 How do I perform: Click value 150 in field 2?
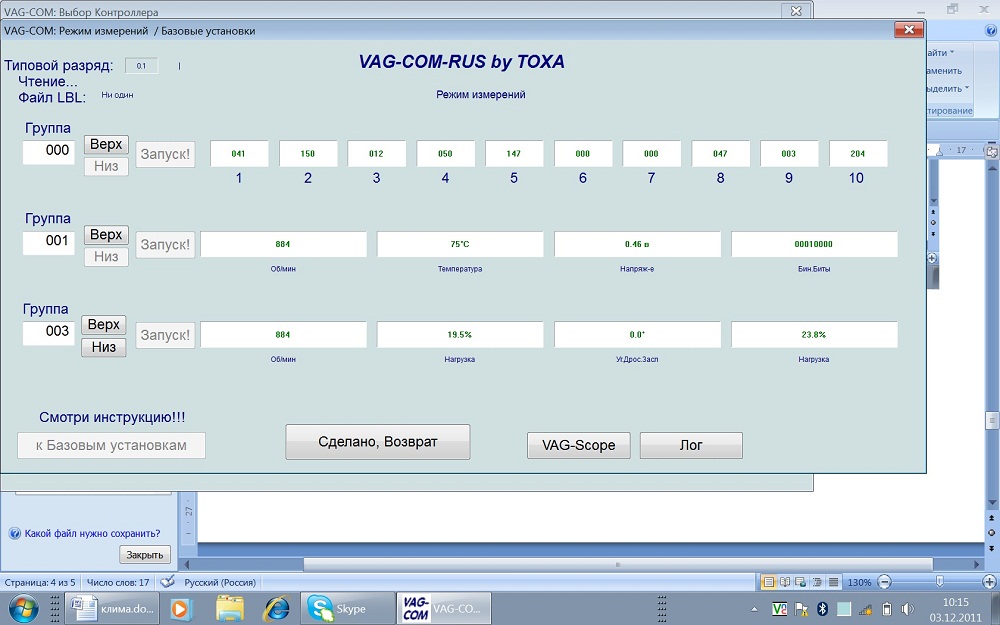(x=307, y=154)
